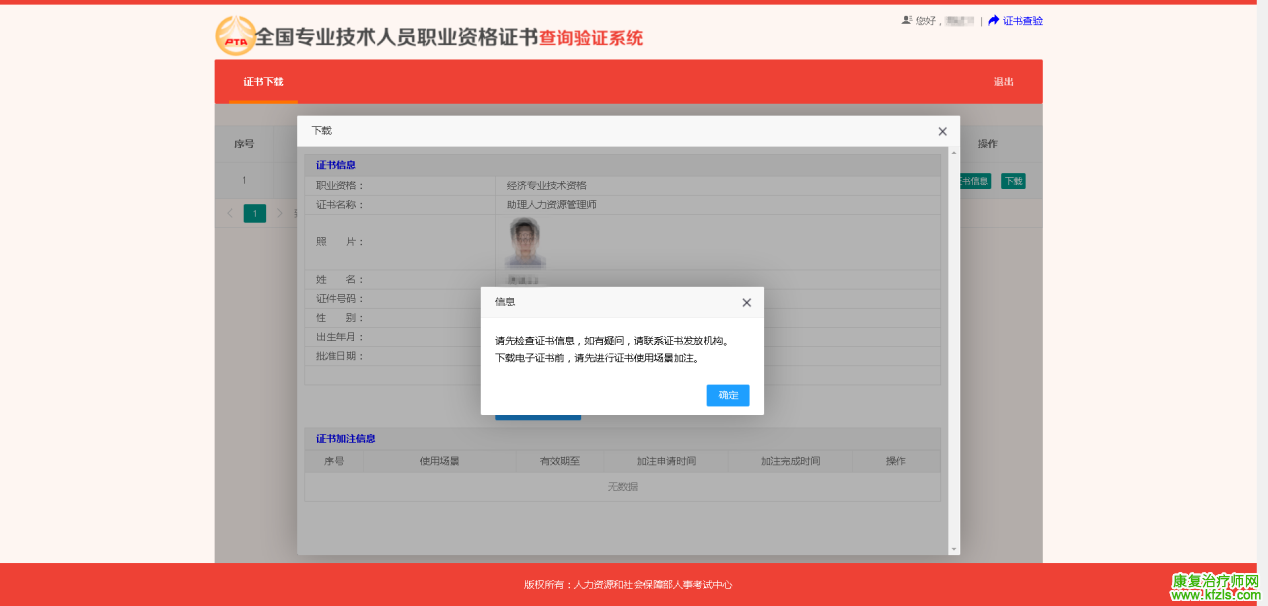Click the message line starting 请先检查证书信息
Viewport: 1268px width, 606px height.
click(x=612, y=341)
